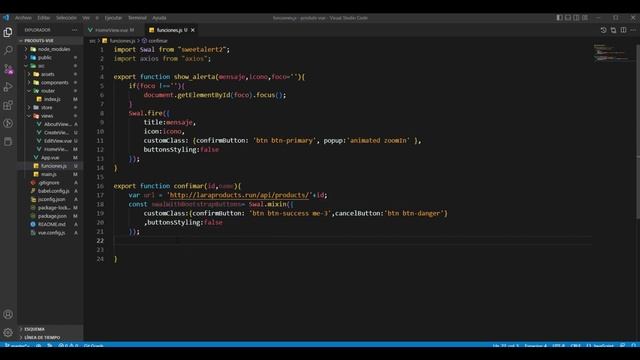The height and width of the screenshot is (360, 640).
Task: Collapse the PRODUTS-VUE project root
Action: pyautogui.click(x=50, y=40)
